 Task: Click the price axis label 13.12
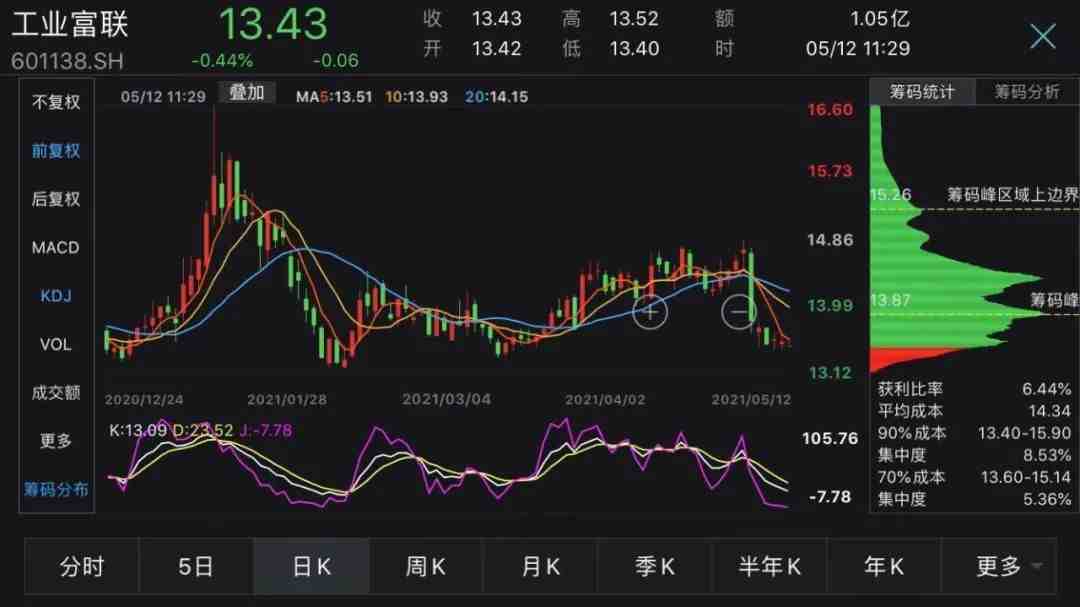click(830, 373)
